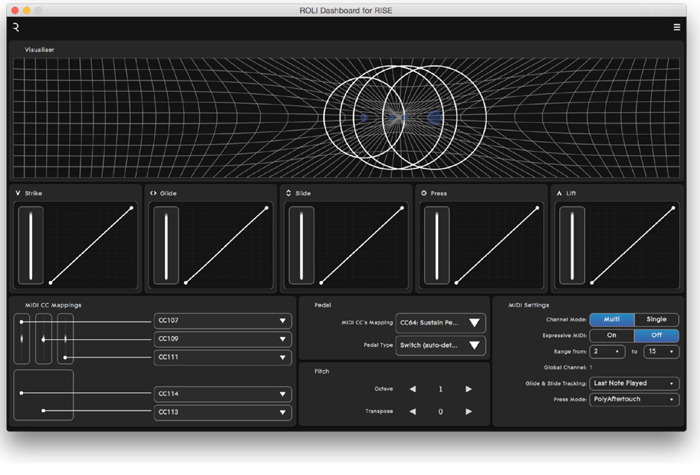Click the Slide response curve graph
700x475 pixels.
point(362,246)
